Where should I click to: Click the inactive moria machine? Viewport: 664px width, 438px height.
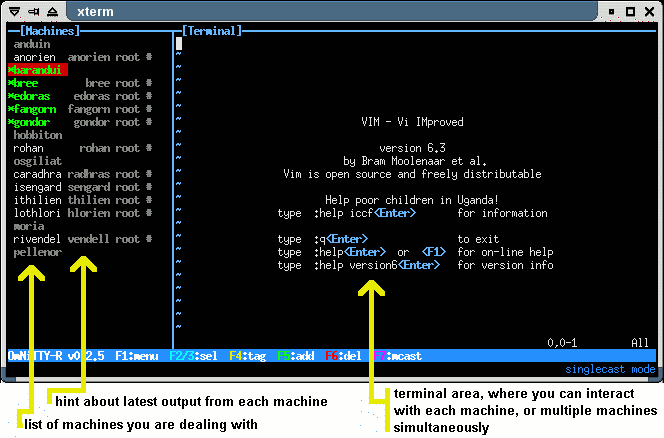pyautogui.click(x=28, y=226)
